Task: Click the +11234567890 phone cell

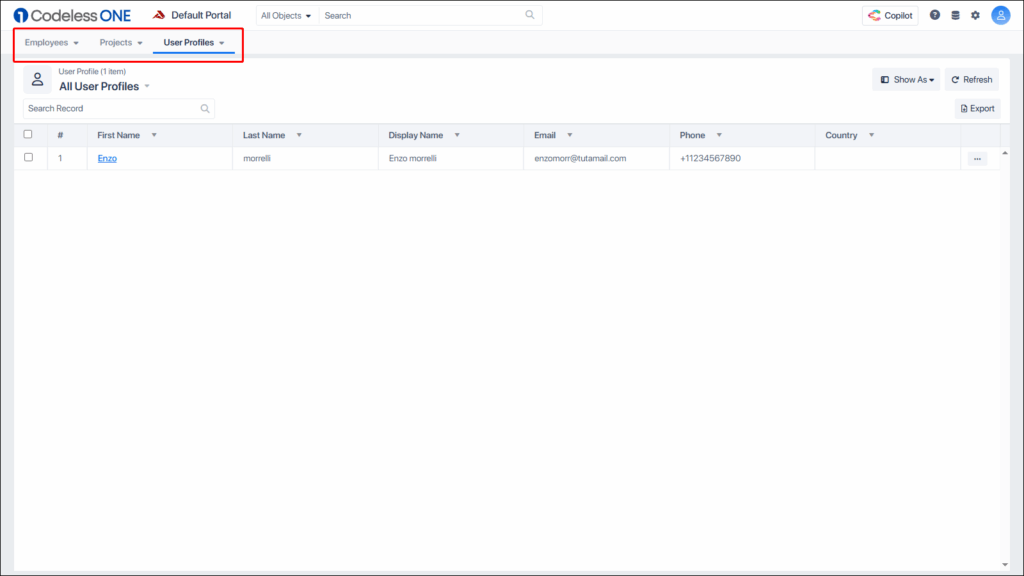Action: click(x=742, y=158)
